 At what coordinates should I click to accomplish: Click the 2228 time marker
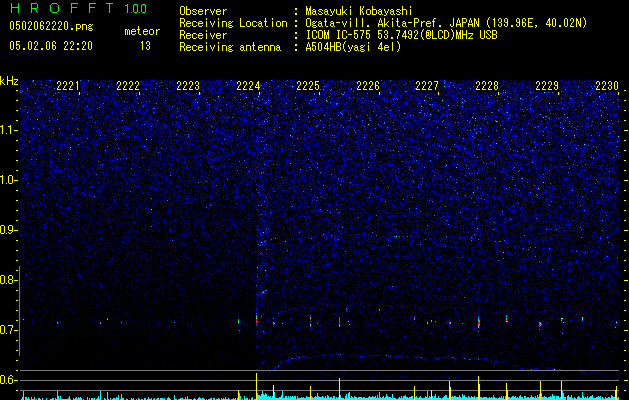pyautogui.click(x=487, y=86)
